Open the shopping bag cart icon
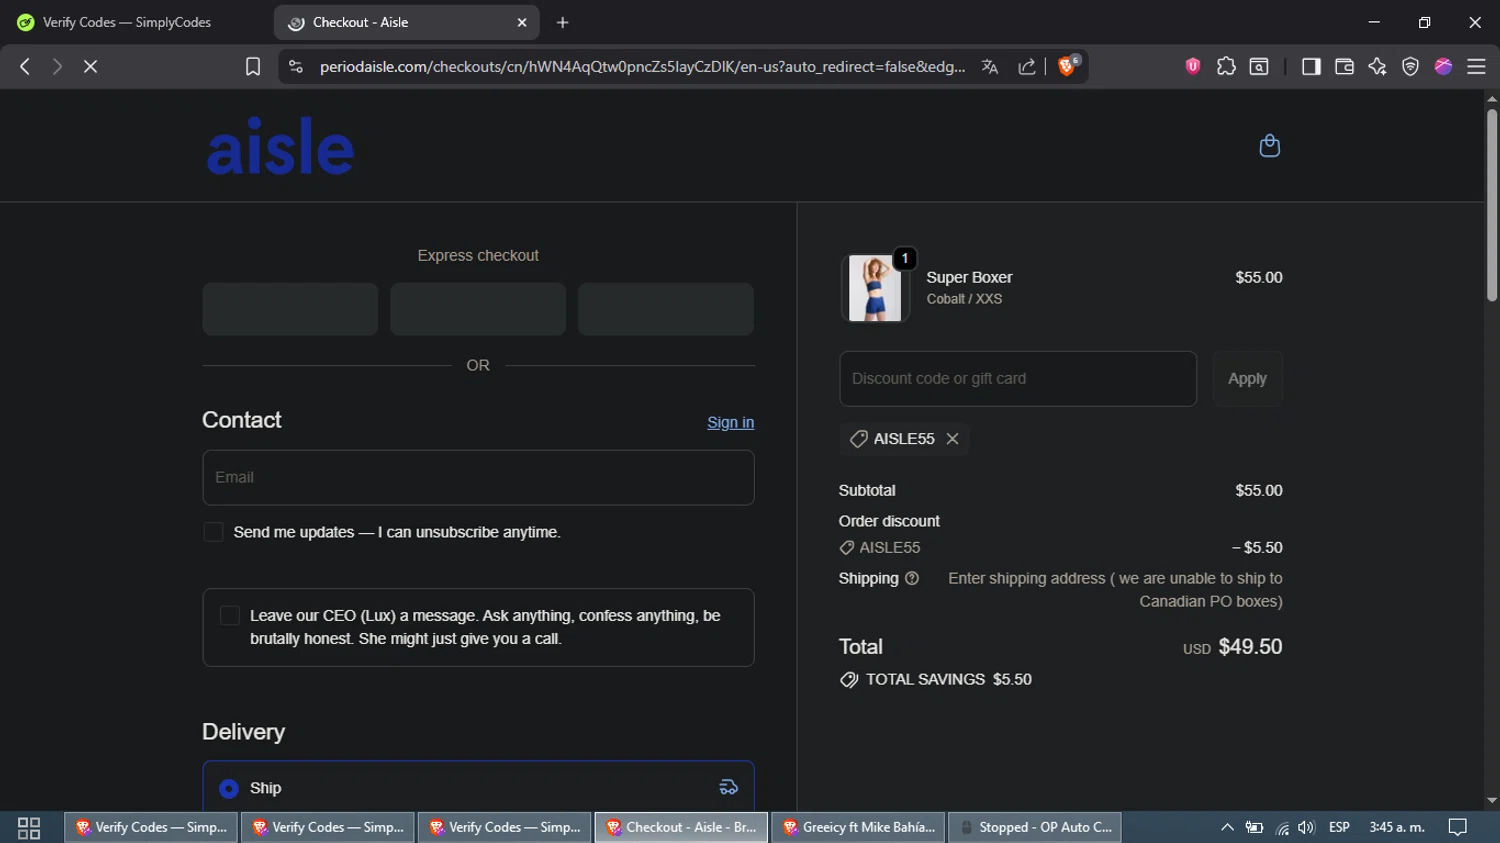This screenshot has height=843, width=1500. click(x=1269, y=146)
